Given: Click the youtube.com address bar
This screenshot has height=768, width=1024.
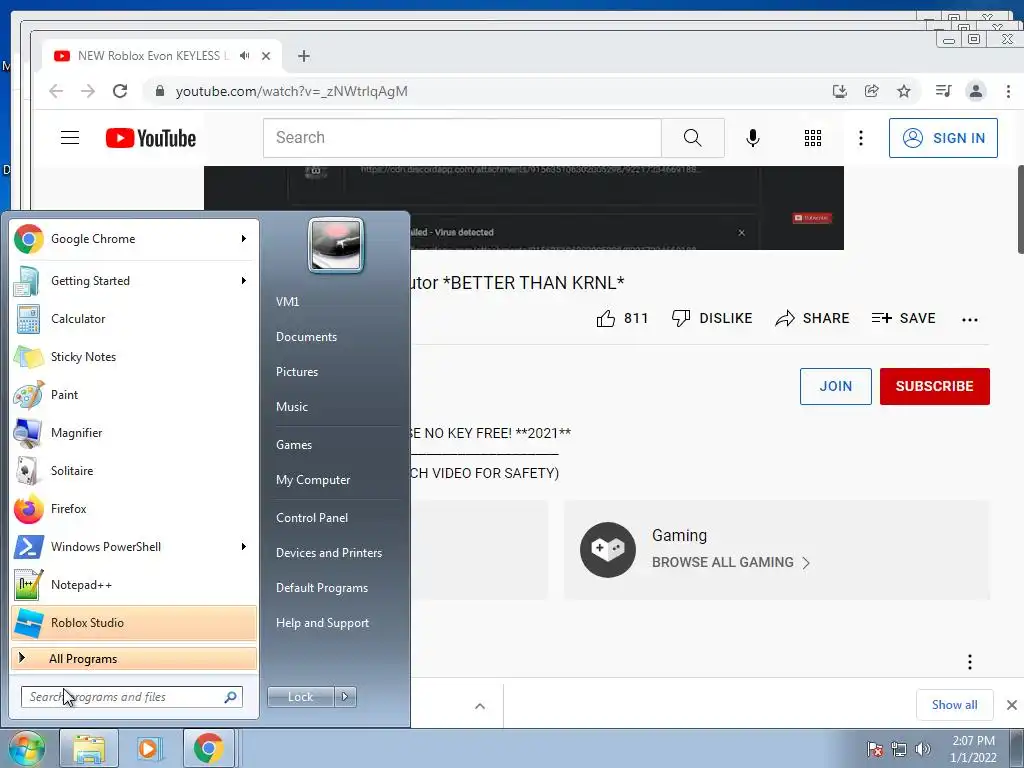Looking at the screenshot, I should pos(483,91).
